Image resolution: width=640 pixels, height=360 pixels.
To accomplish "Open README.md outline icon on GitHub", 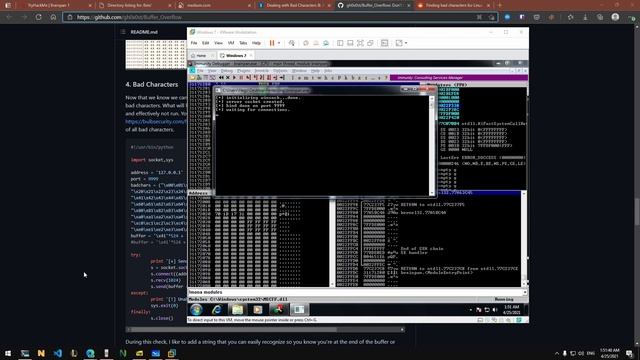I will click(x=123, y=32).
